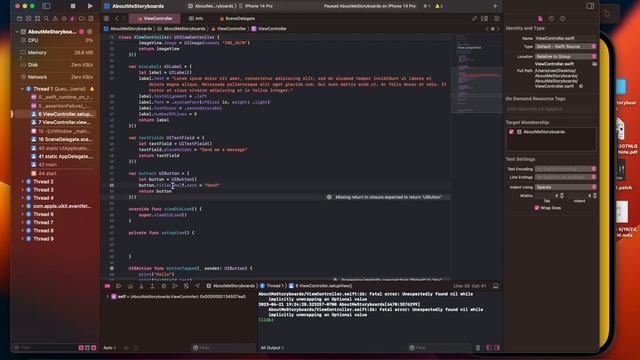The width and height of the screenshot is (640, 360).
Task: Add a new editor tab with plus button
Action: click(495, 6)
